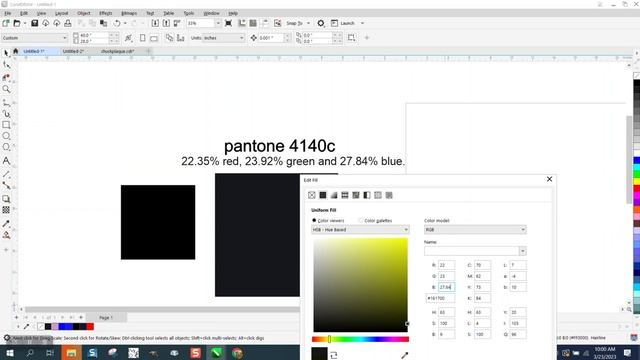Click the Print icon in the toolbar
This screenshot has width=640, height=360.
(68, 23)
